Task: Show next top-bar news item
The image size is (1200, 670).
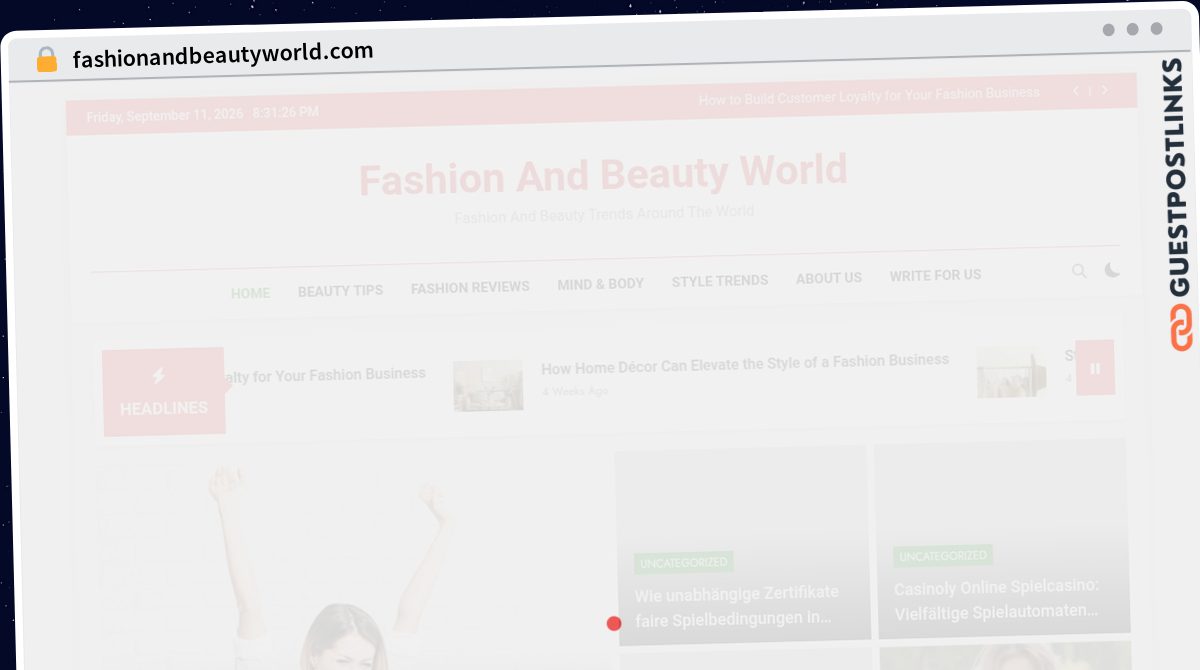Action: 1104,89
